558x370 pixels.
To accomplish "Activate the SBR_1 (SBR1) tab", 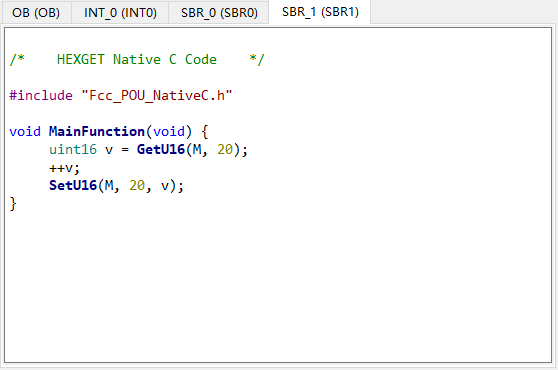I will (x=320, y=12).
